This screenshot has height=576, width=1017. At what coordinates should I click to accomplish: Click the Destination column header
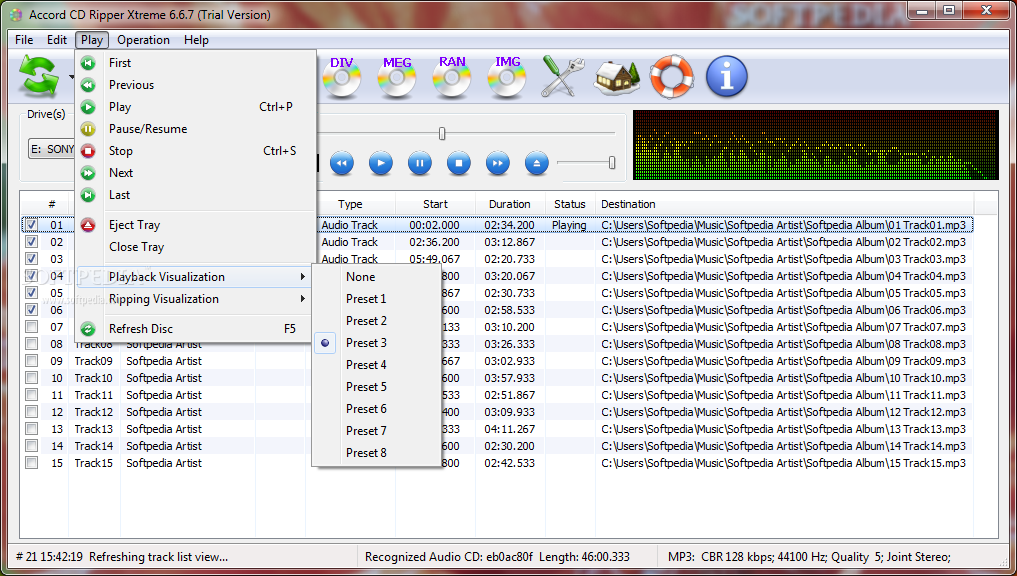pos(785,204)
